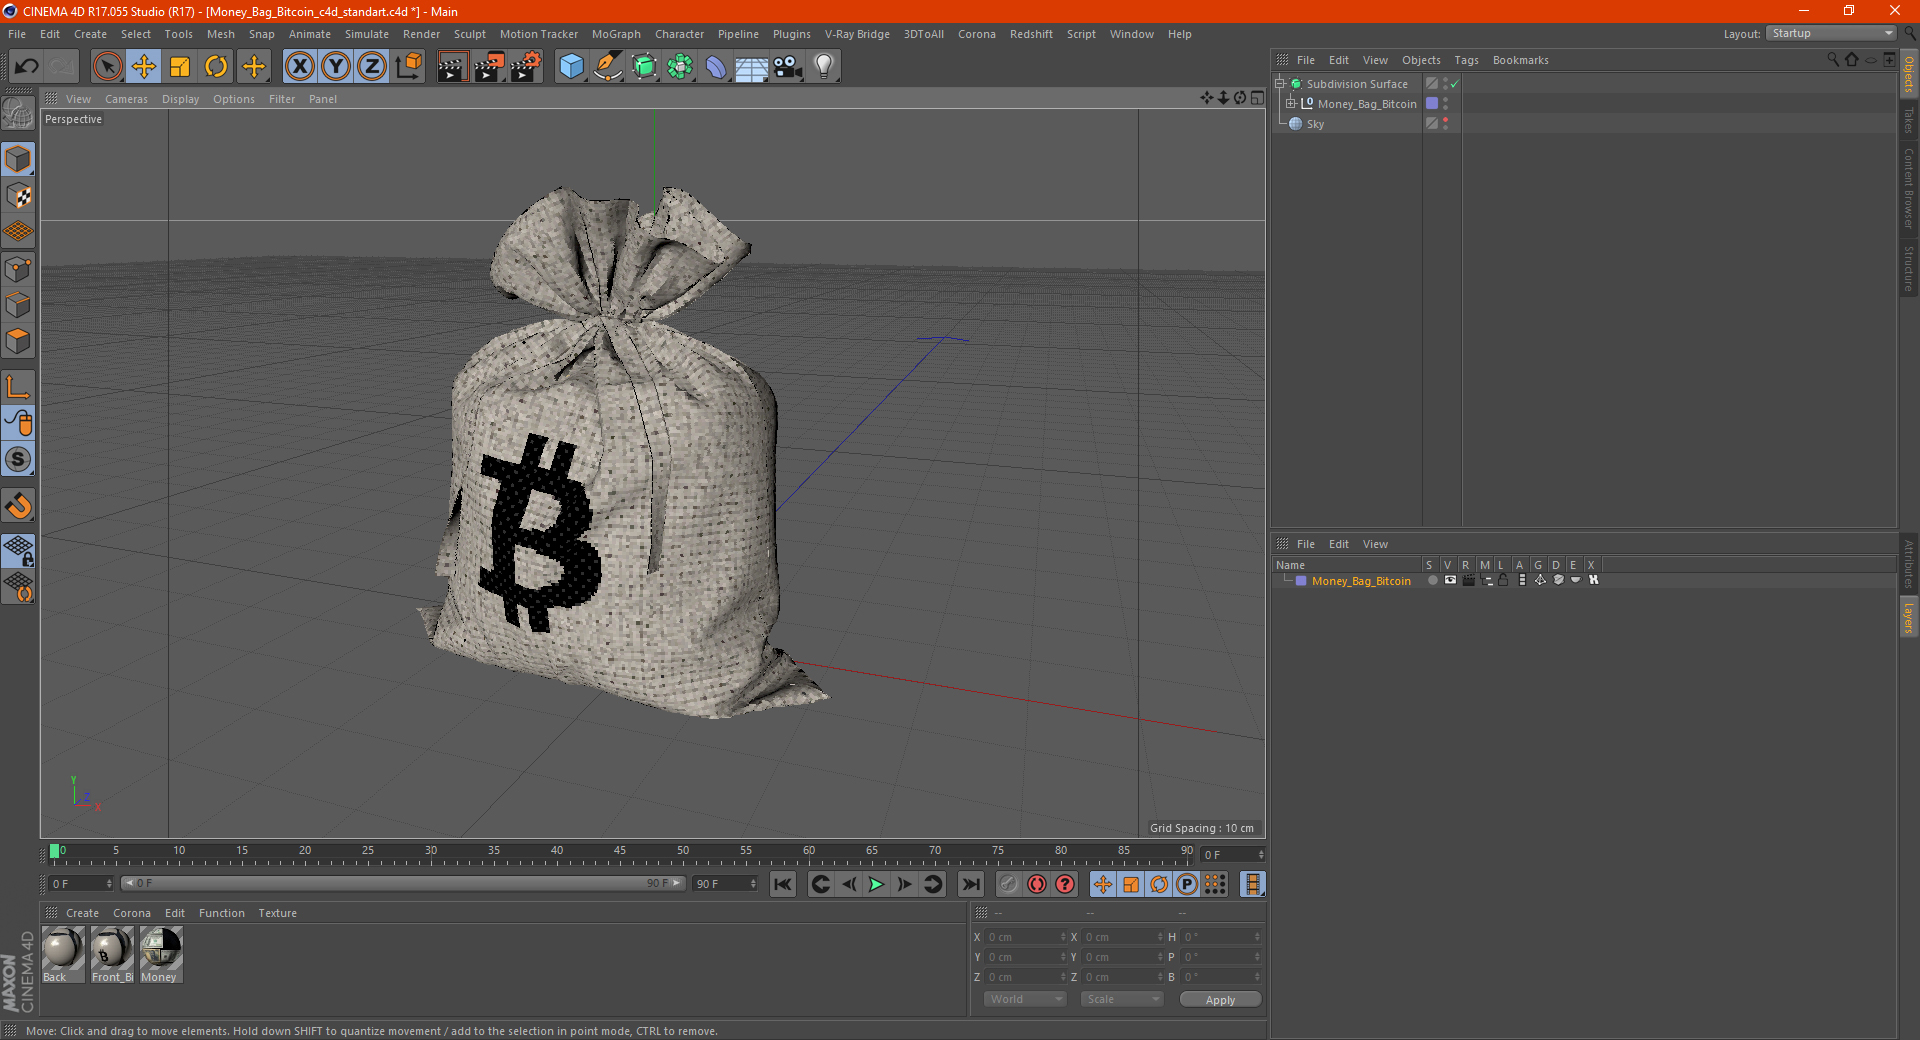Viewport: 1920px width, 1040px height.
Task: Open material manager Texture menu
Action: coord(277,913)
